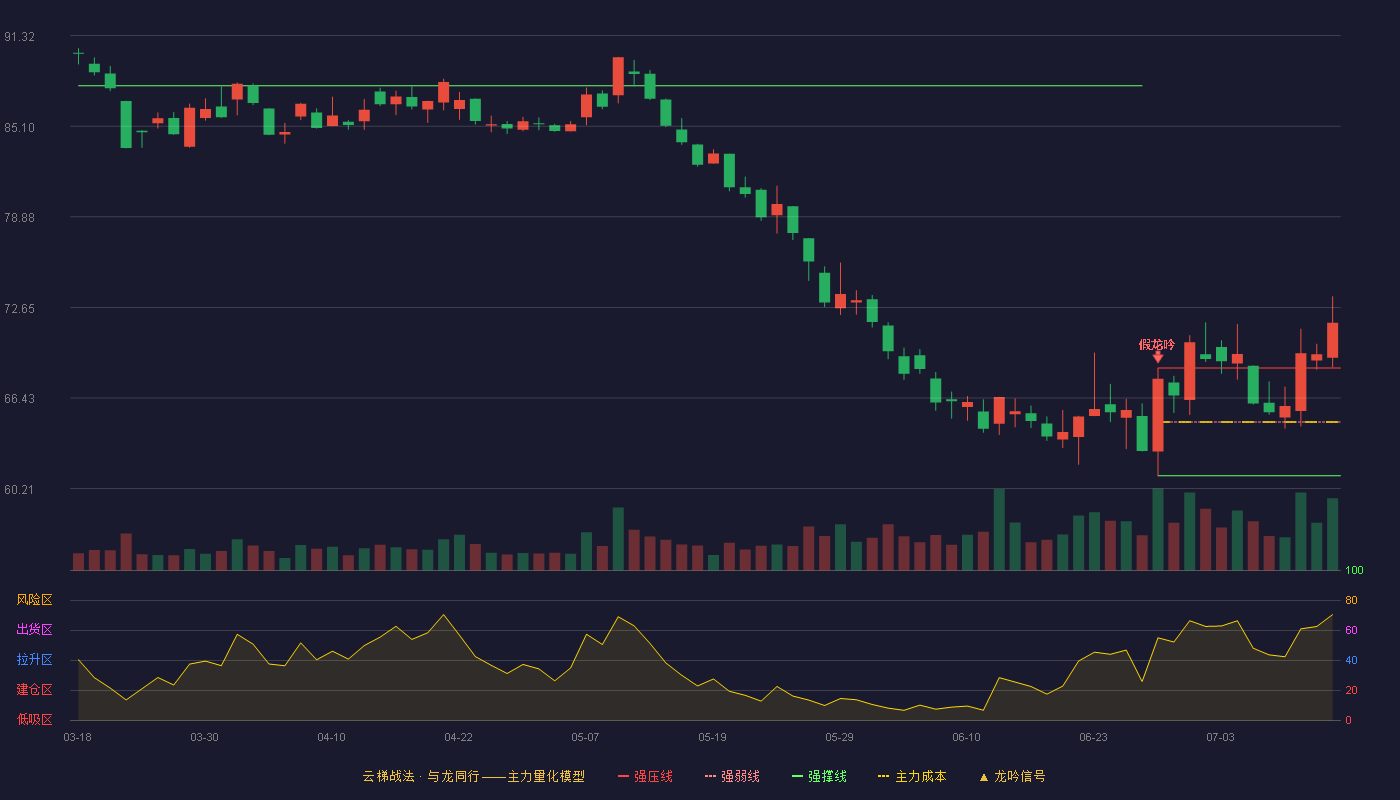Image resolution: width=1400 pixels, height=800 pixels.
Task: Click the 建仓区 zone label
Action: (x=34, y=690)
